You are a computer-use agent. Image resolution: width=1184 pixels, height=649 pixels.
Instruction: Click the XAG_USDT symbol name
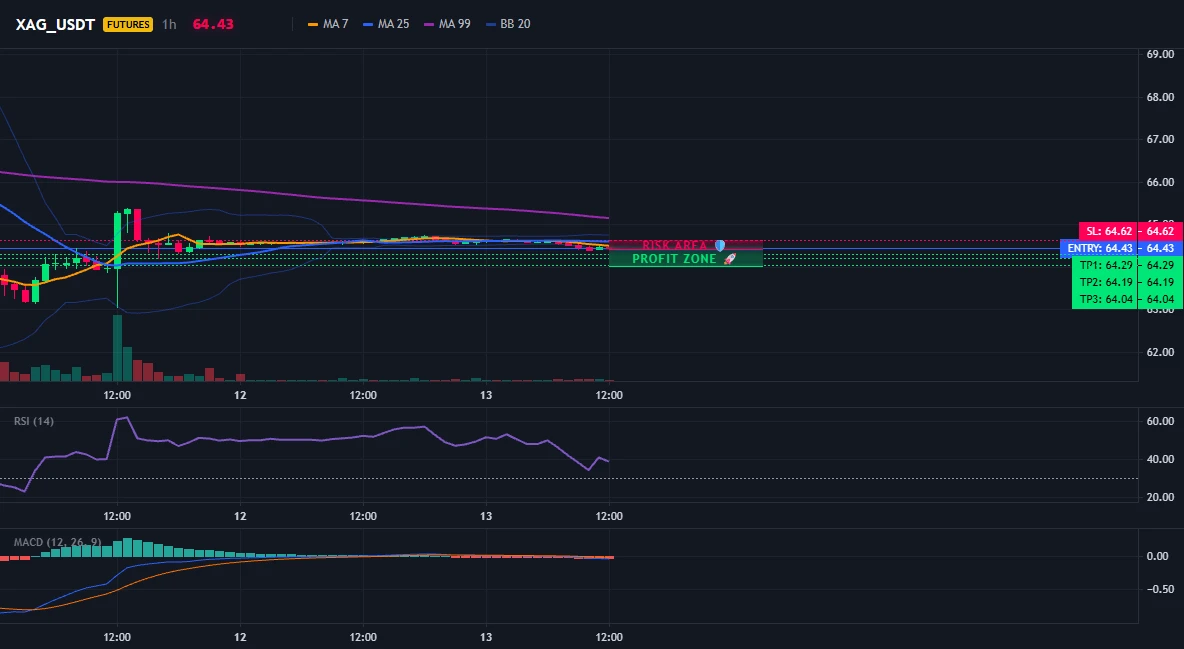55,24
